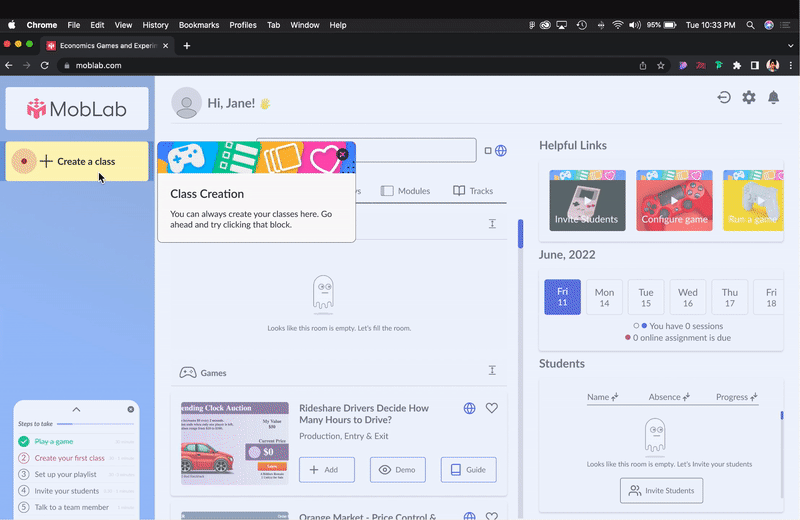
Task: Bookmark page with the star icon
Action: coord(661,65)
